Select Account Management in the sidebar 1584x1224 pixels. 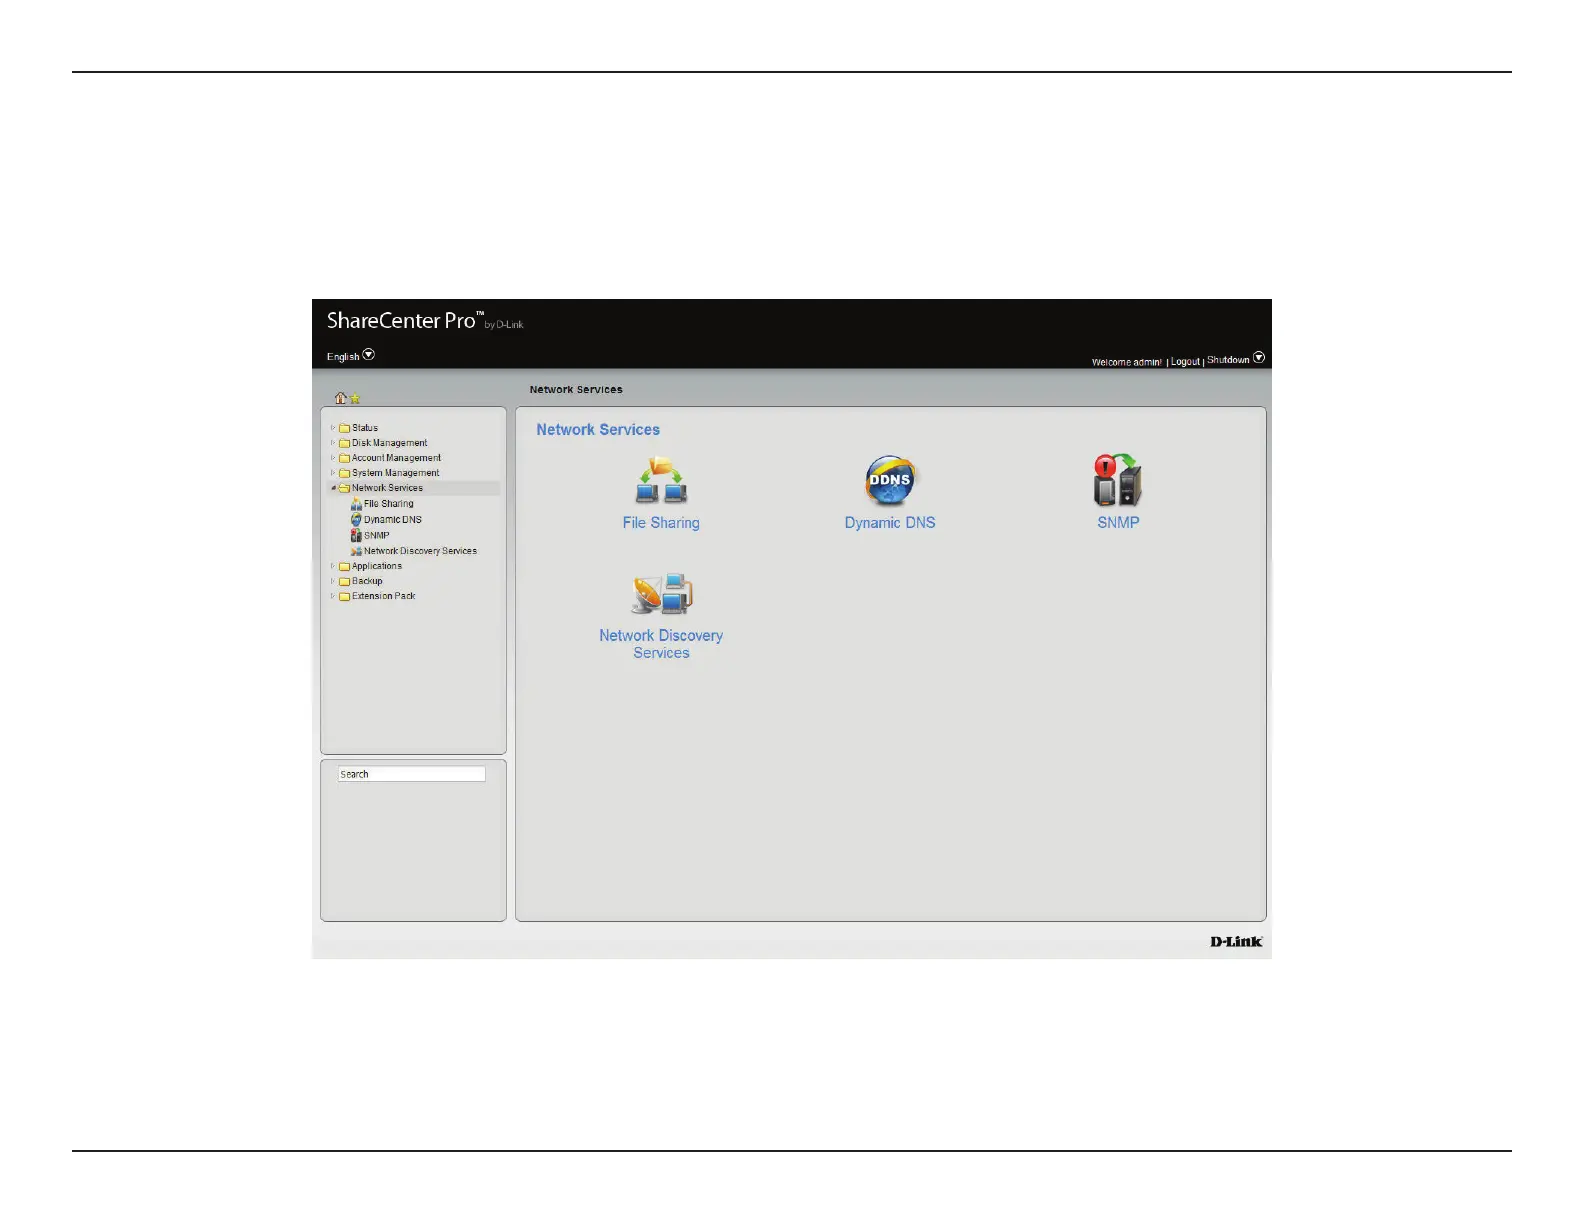tap(396, 458)
